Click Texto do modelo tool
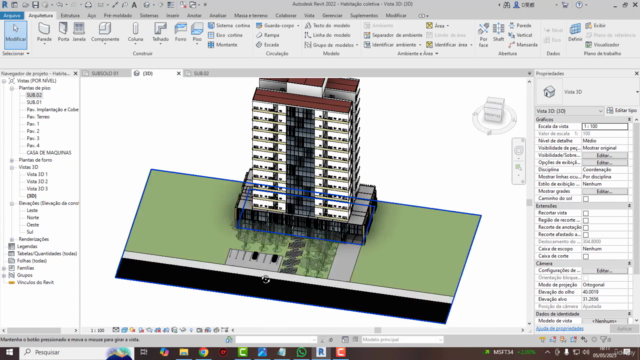640x360 pixels. click(x=327, y=25)
